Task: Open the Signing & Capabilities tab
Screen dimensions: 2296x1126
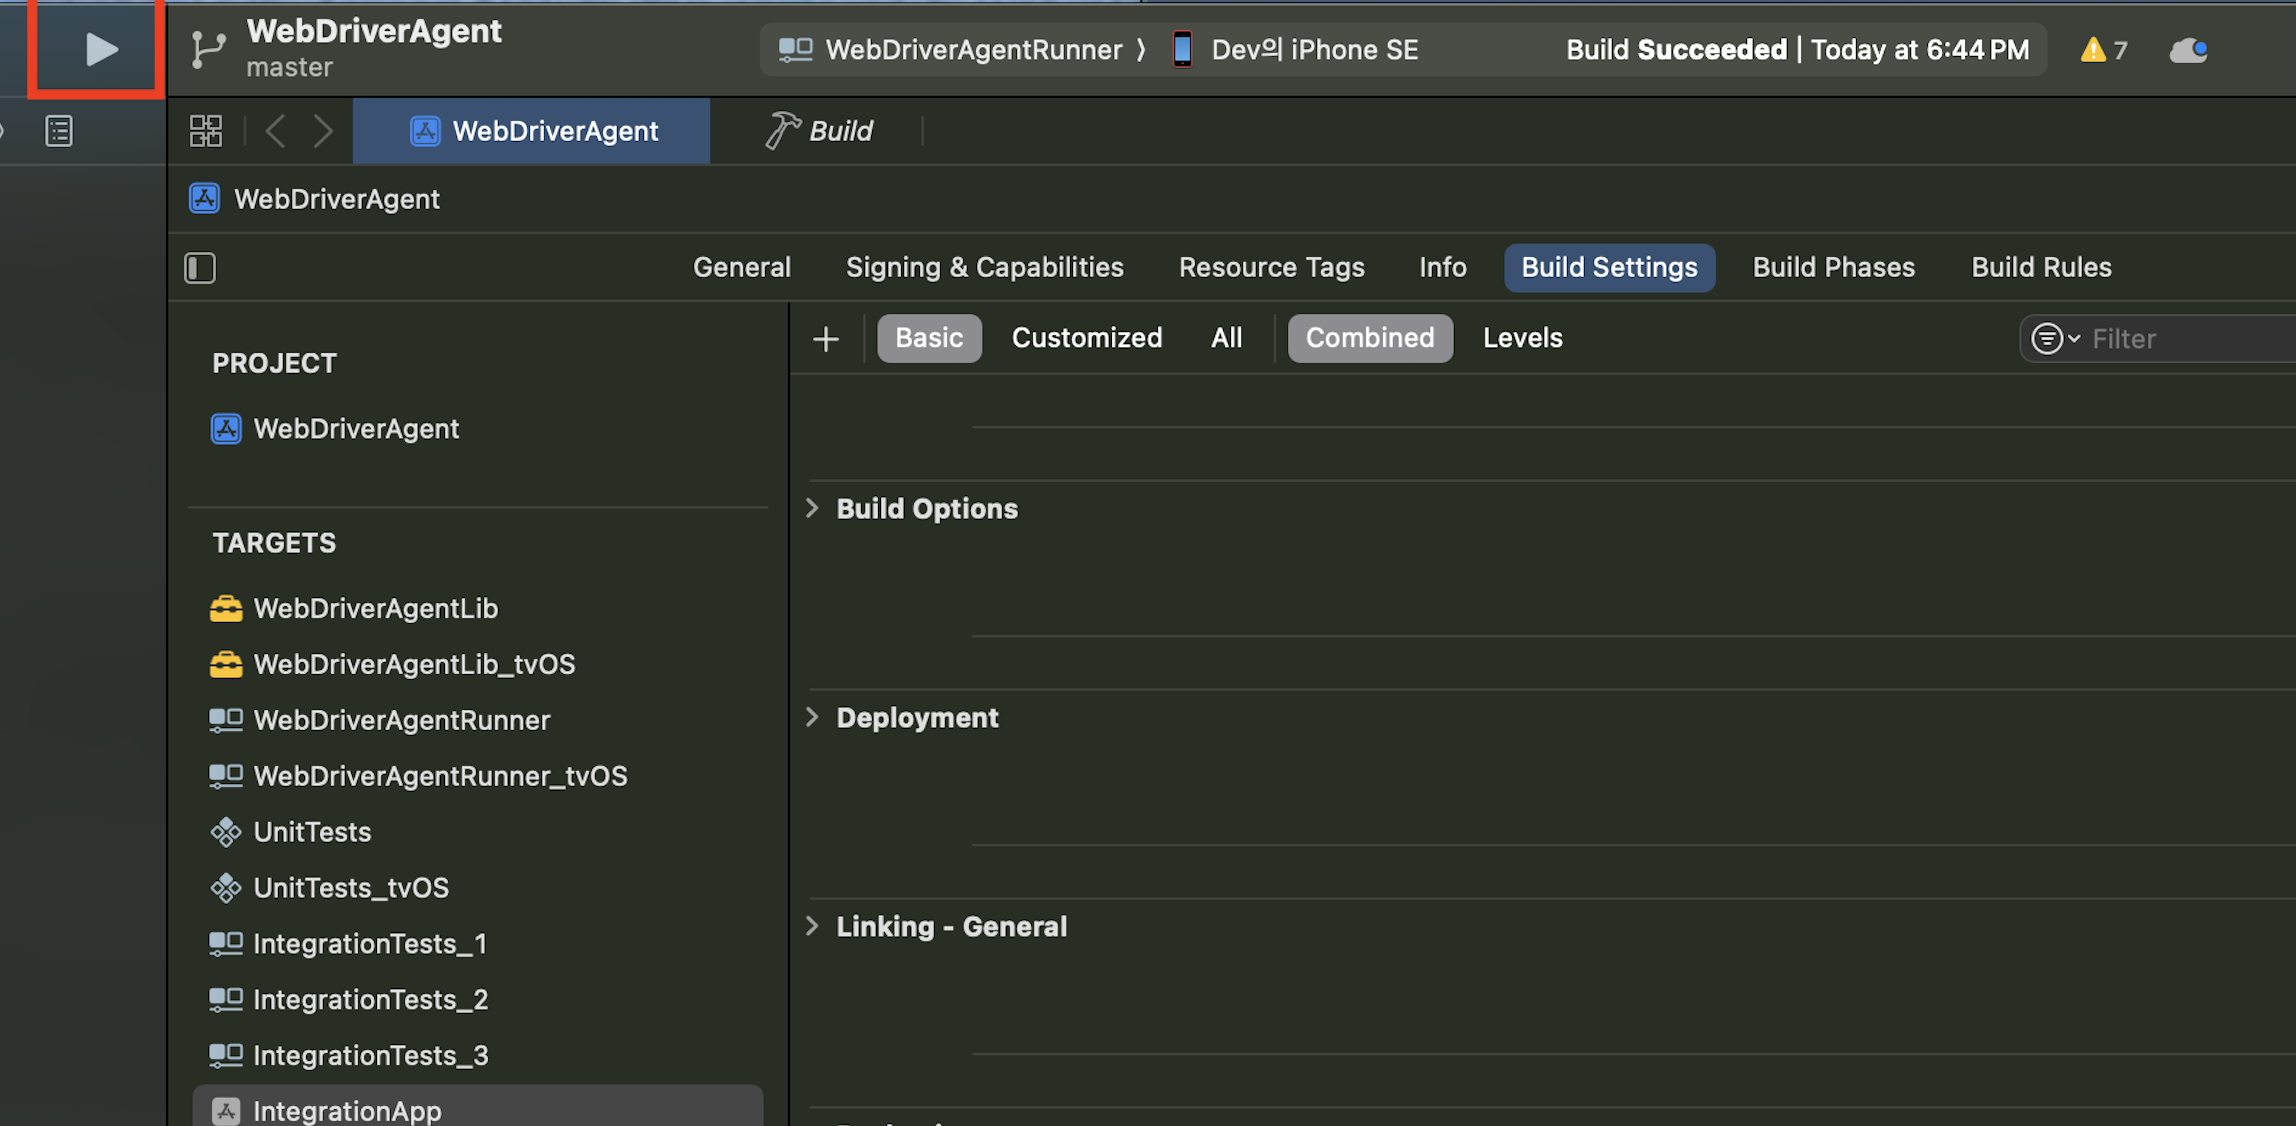Action: [x=984, y=267]
